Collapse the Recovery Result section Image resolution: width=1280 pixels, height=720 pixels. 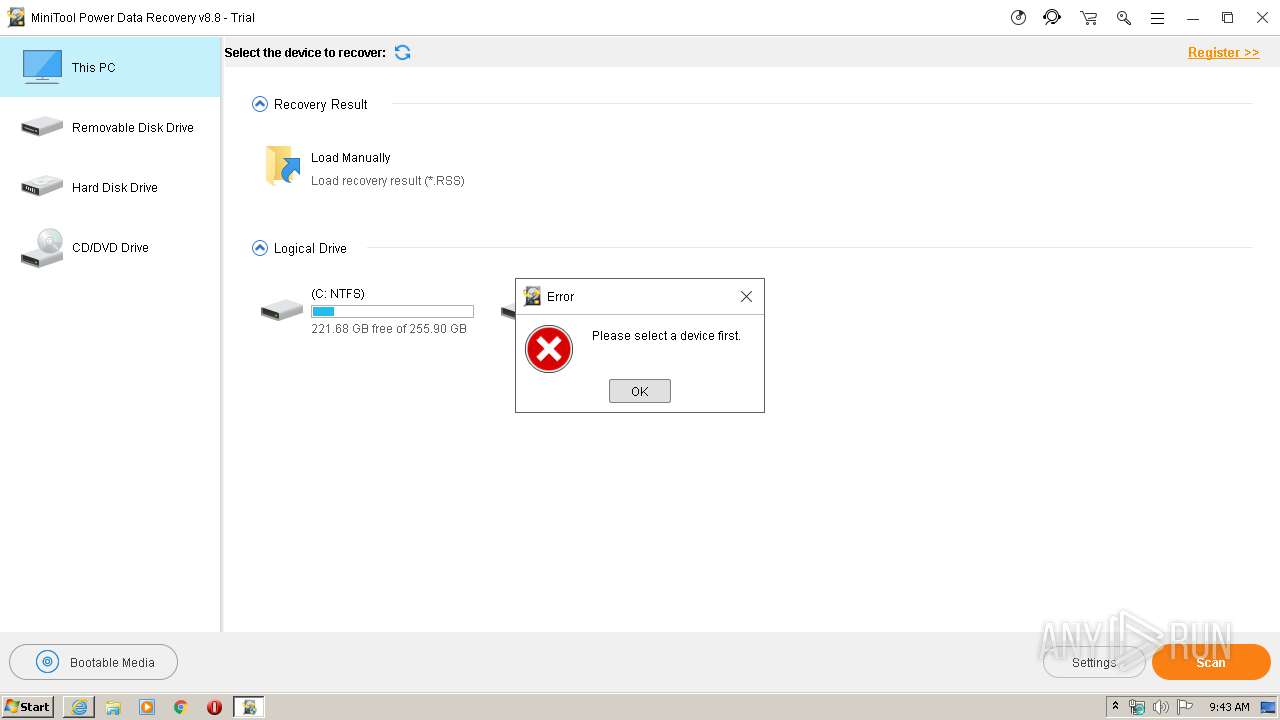click(260, 104)
